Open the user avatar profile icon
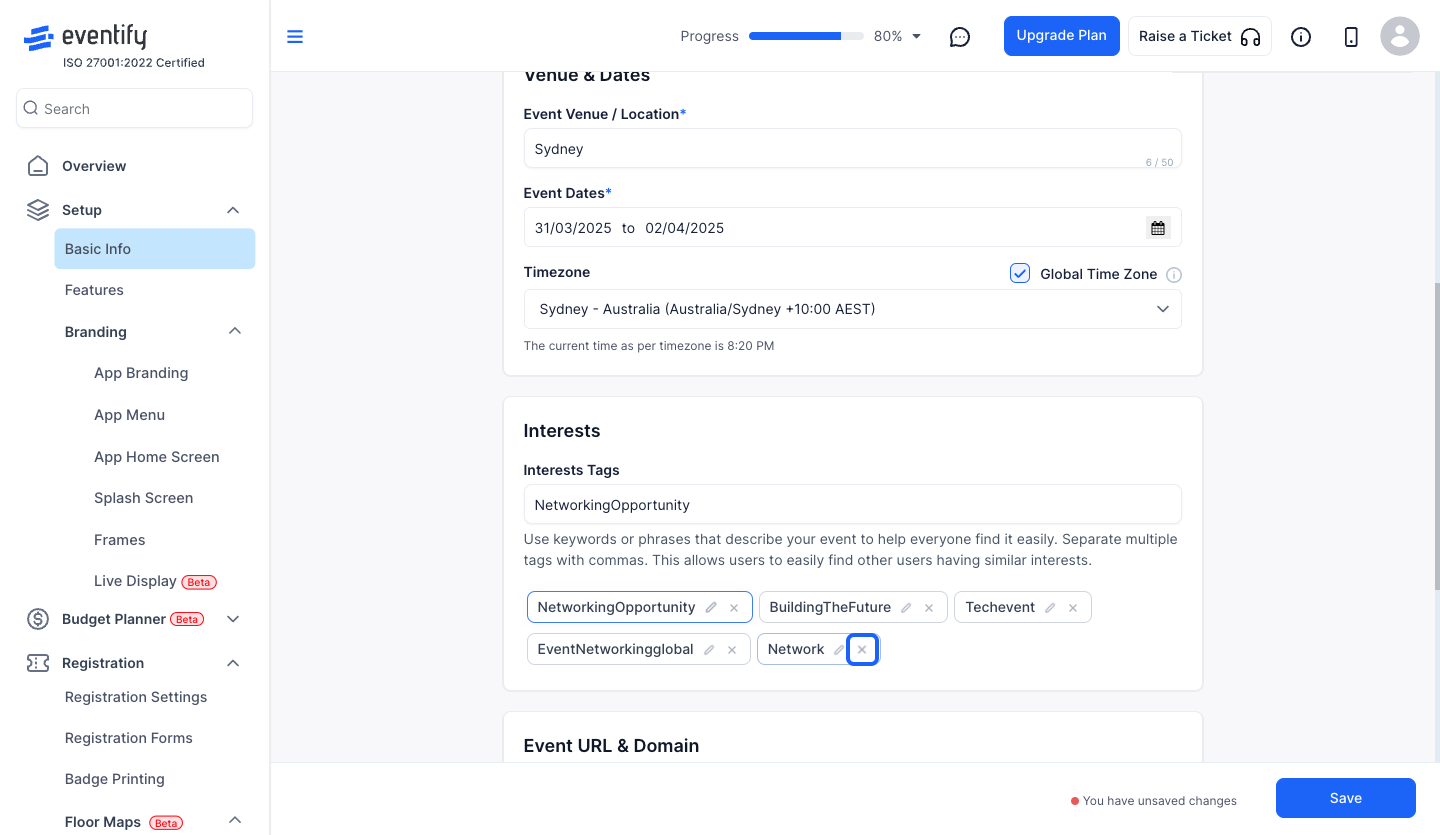This screenshot has height=835, width=1440. point(1400,36)
